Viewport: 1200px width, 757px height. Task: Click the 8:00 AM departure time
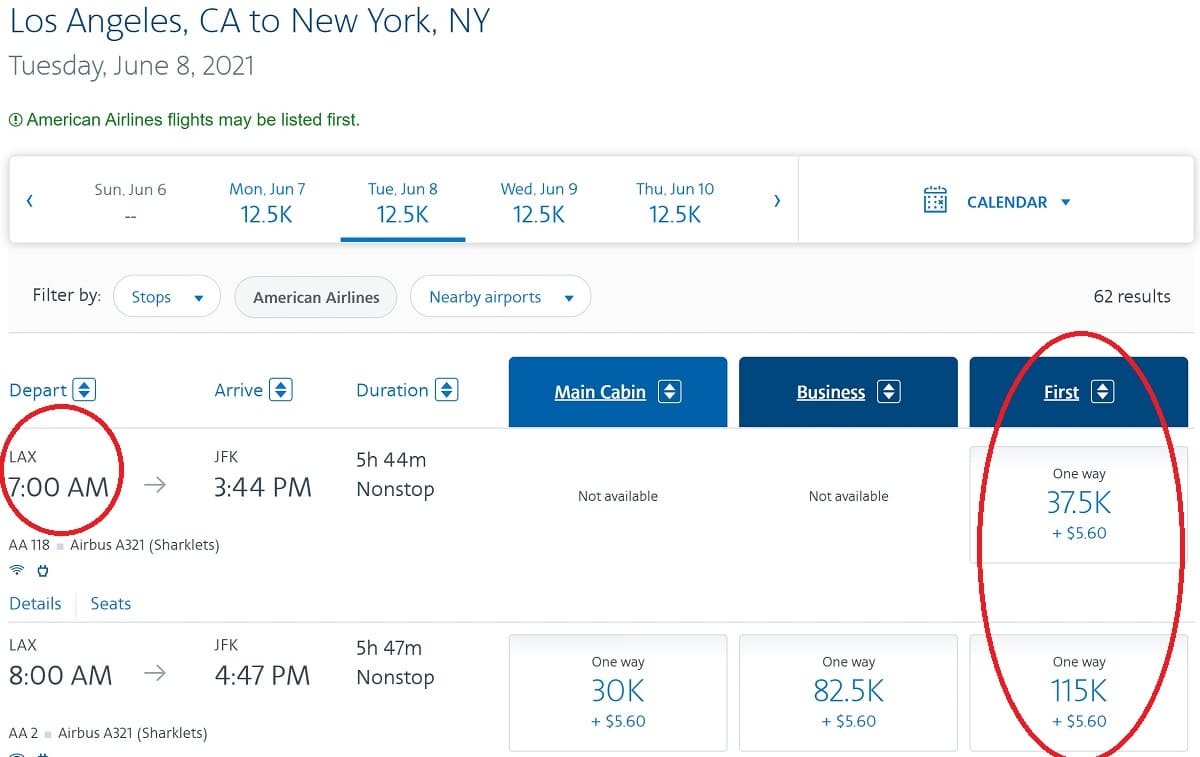click(60, 675)
